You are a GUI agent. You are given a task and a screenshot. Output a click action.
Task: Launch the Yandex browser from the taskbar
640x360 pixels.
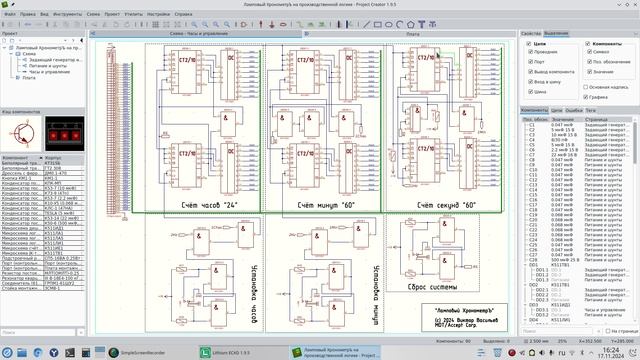pos(54,353)
